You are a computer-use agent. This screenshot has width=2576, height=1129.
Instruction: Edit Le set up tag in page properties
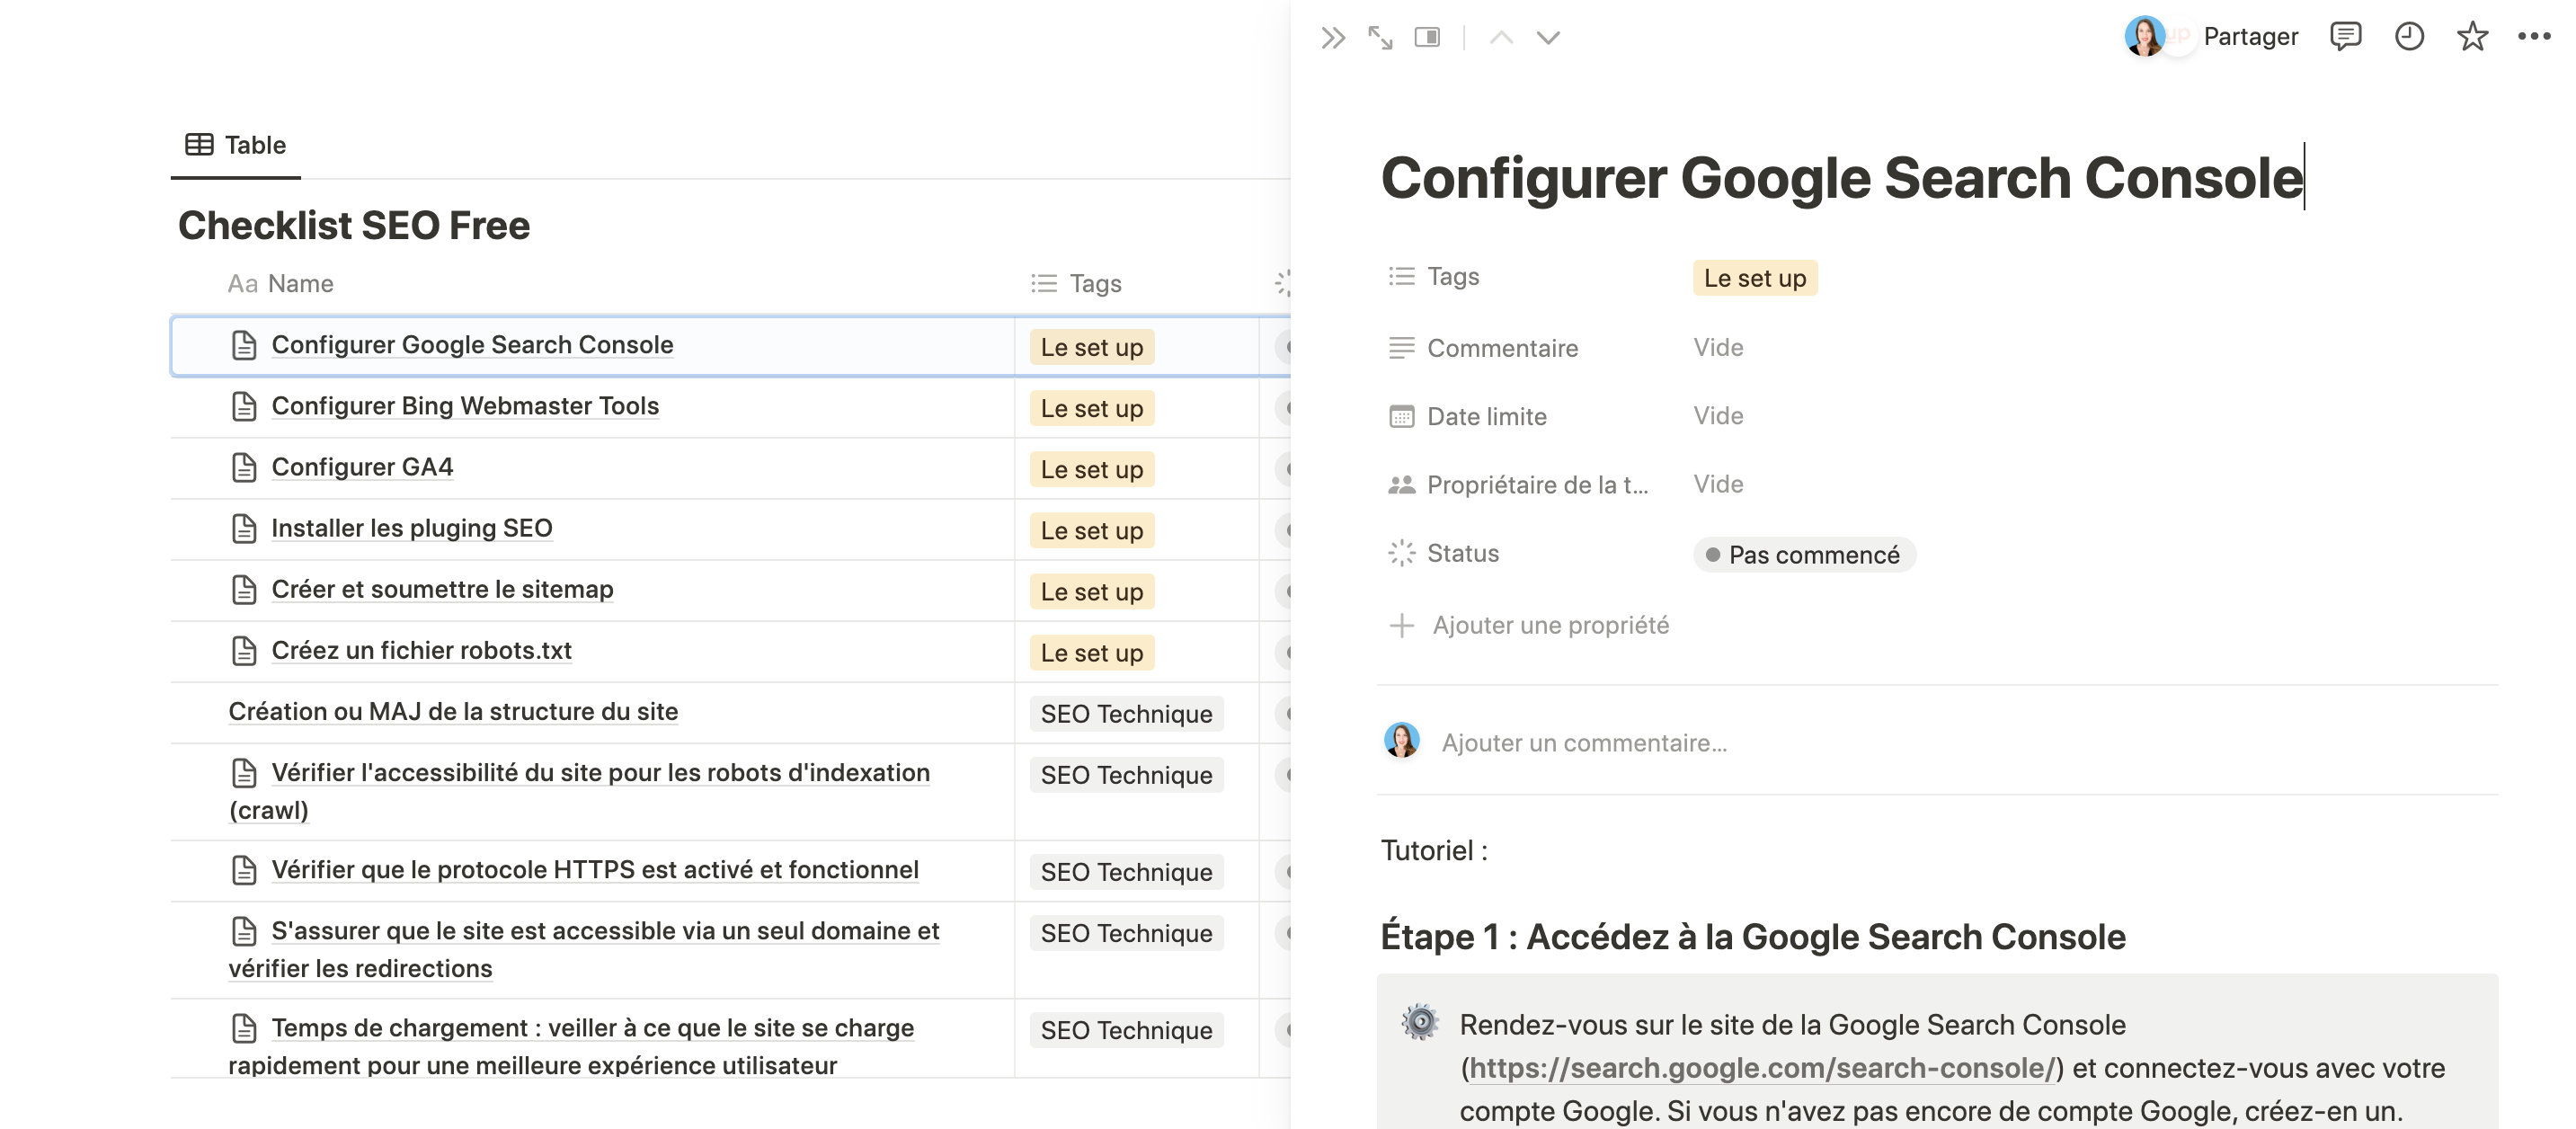[1755, 278]
